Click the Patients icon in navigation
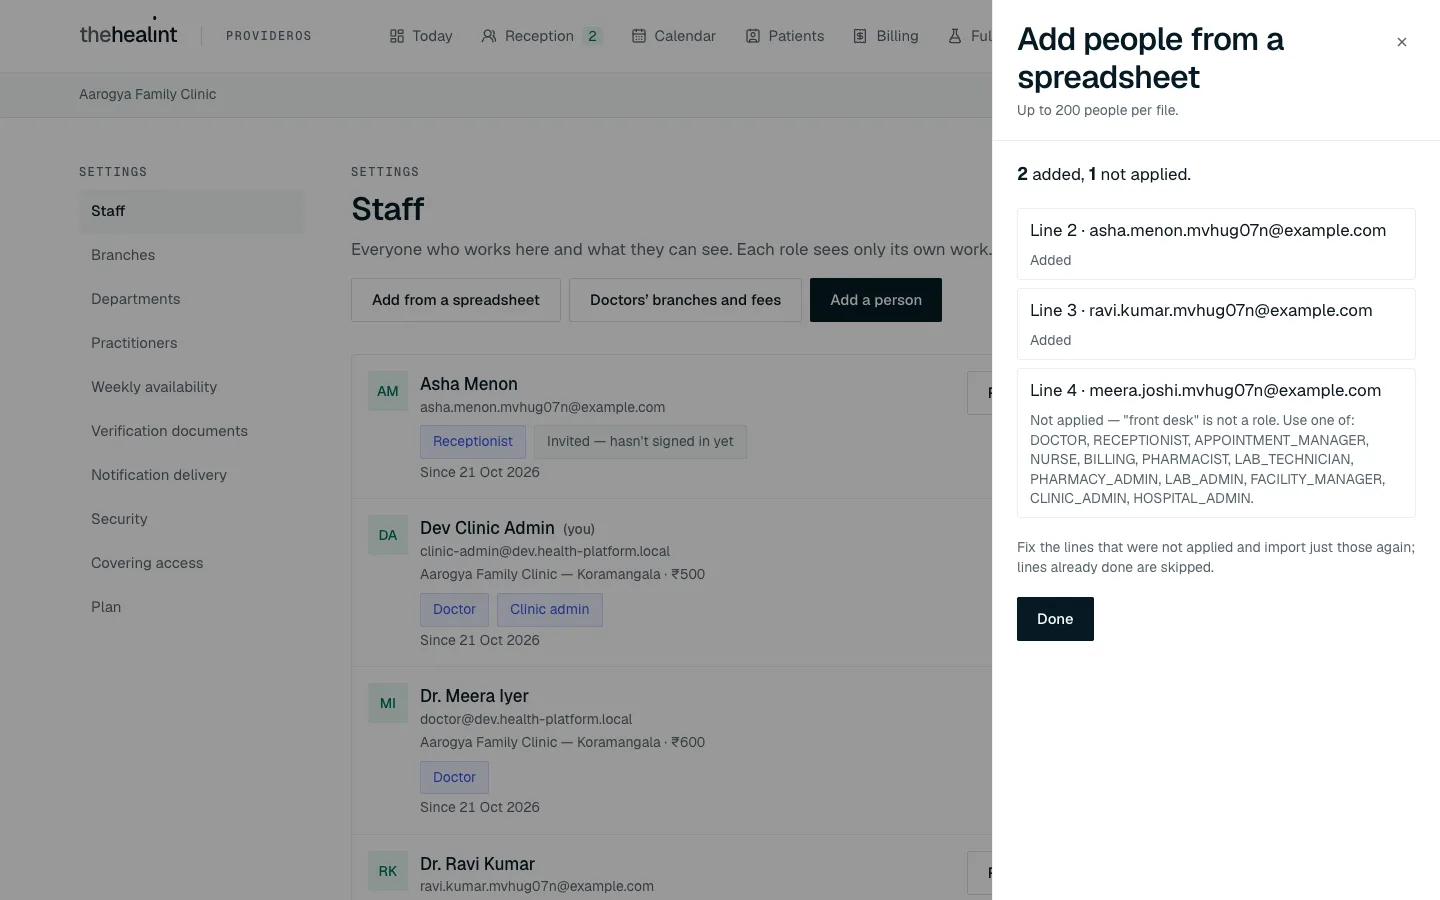 [753, 36]
